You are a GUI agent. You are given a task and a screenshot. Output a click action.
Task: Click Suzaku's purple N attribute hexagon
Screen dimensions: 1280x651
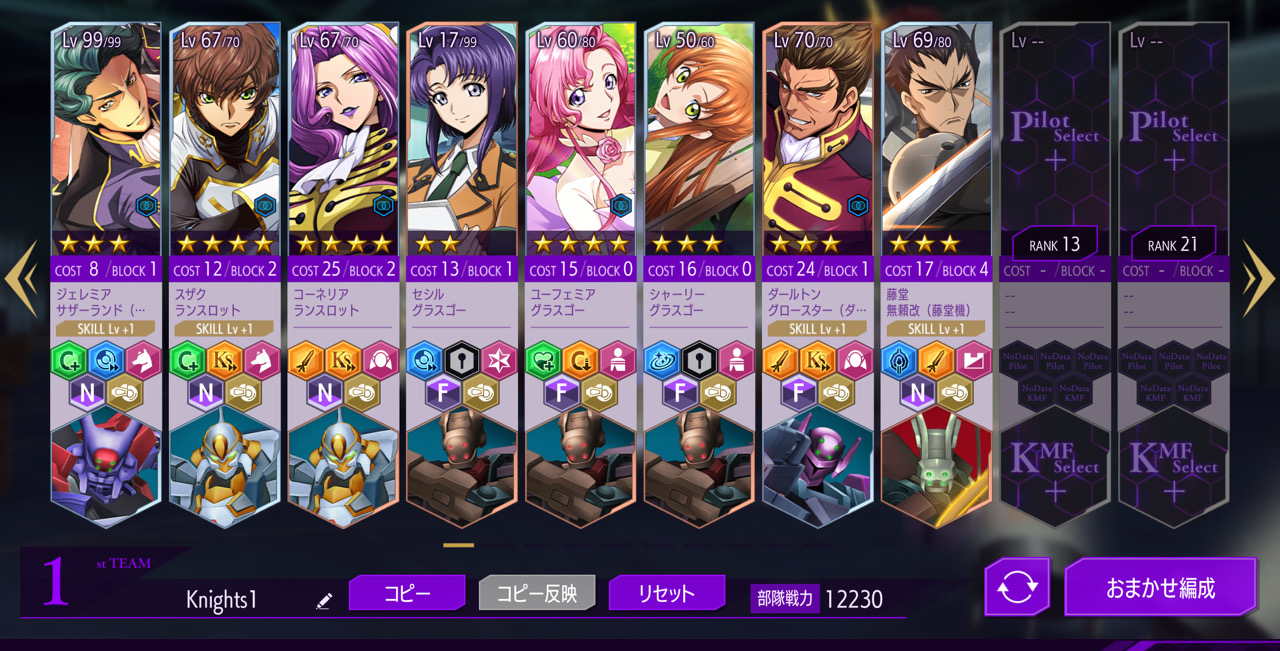point(205,393)
